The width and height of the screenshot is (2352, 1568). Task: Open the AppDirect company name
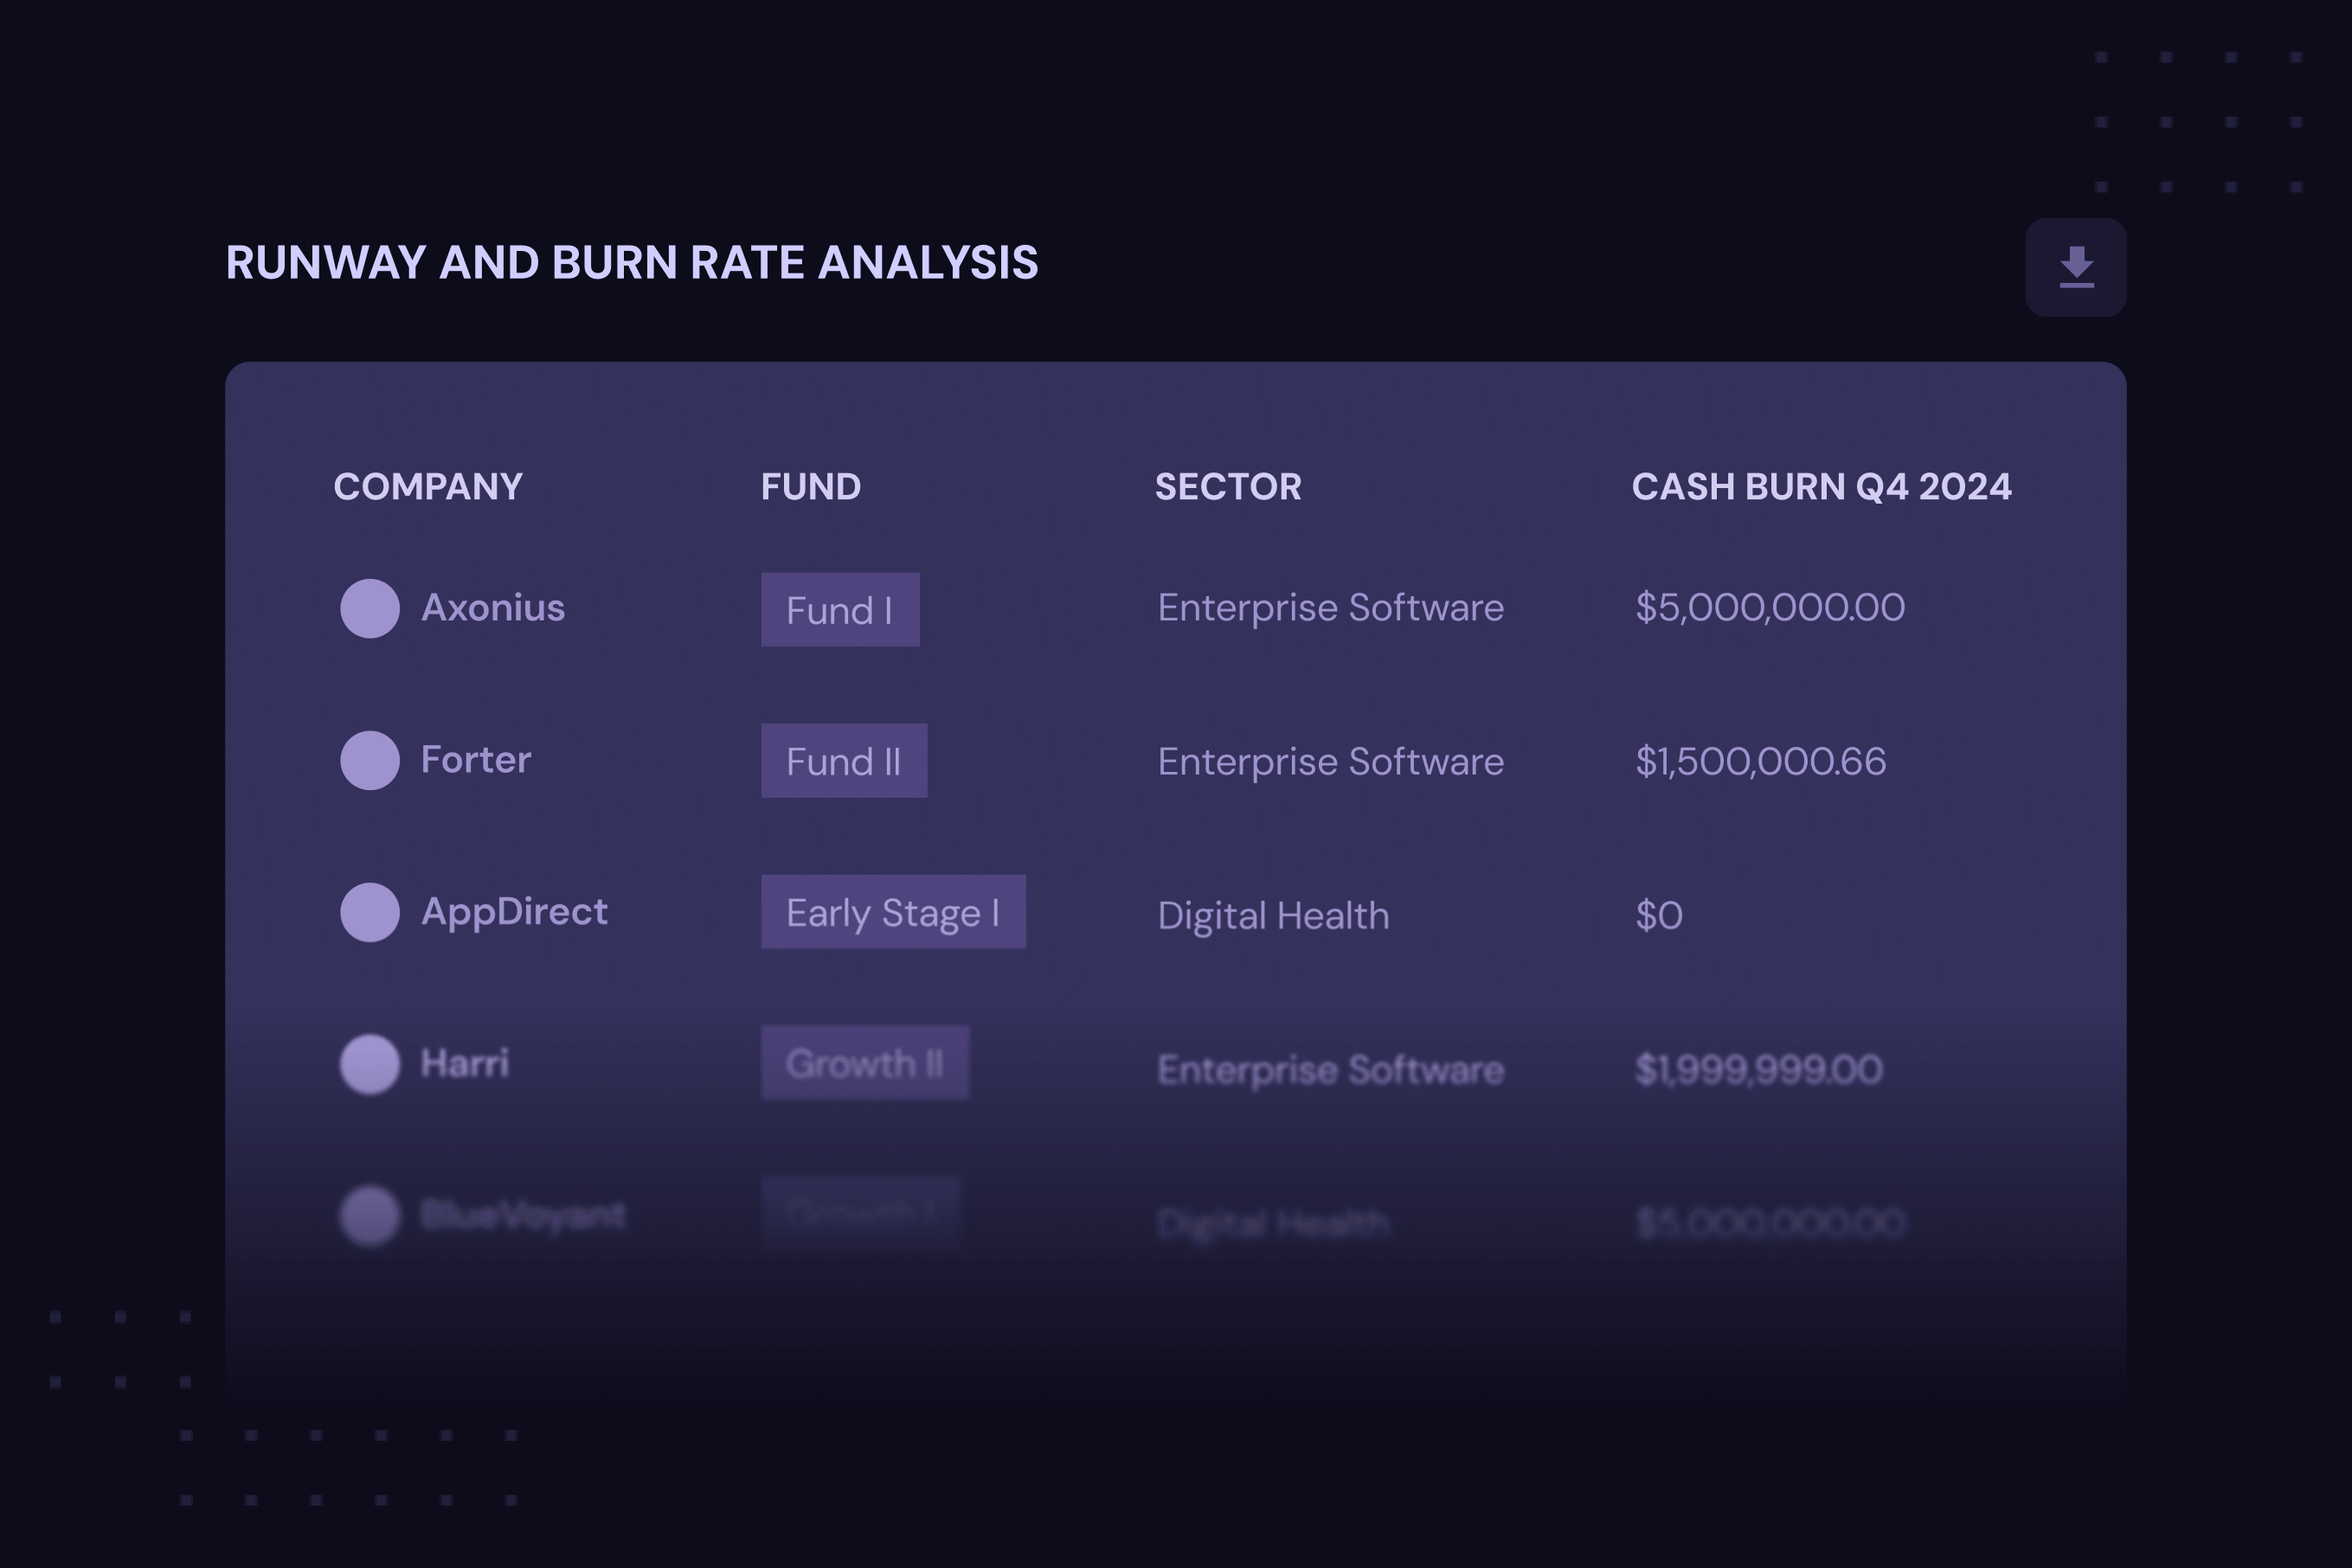(514, 912)
